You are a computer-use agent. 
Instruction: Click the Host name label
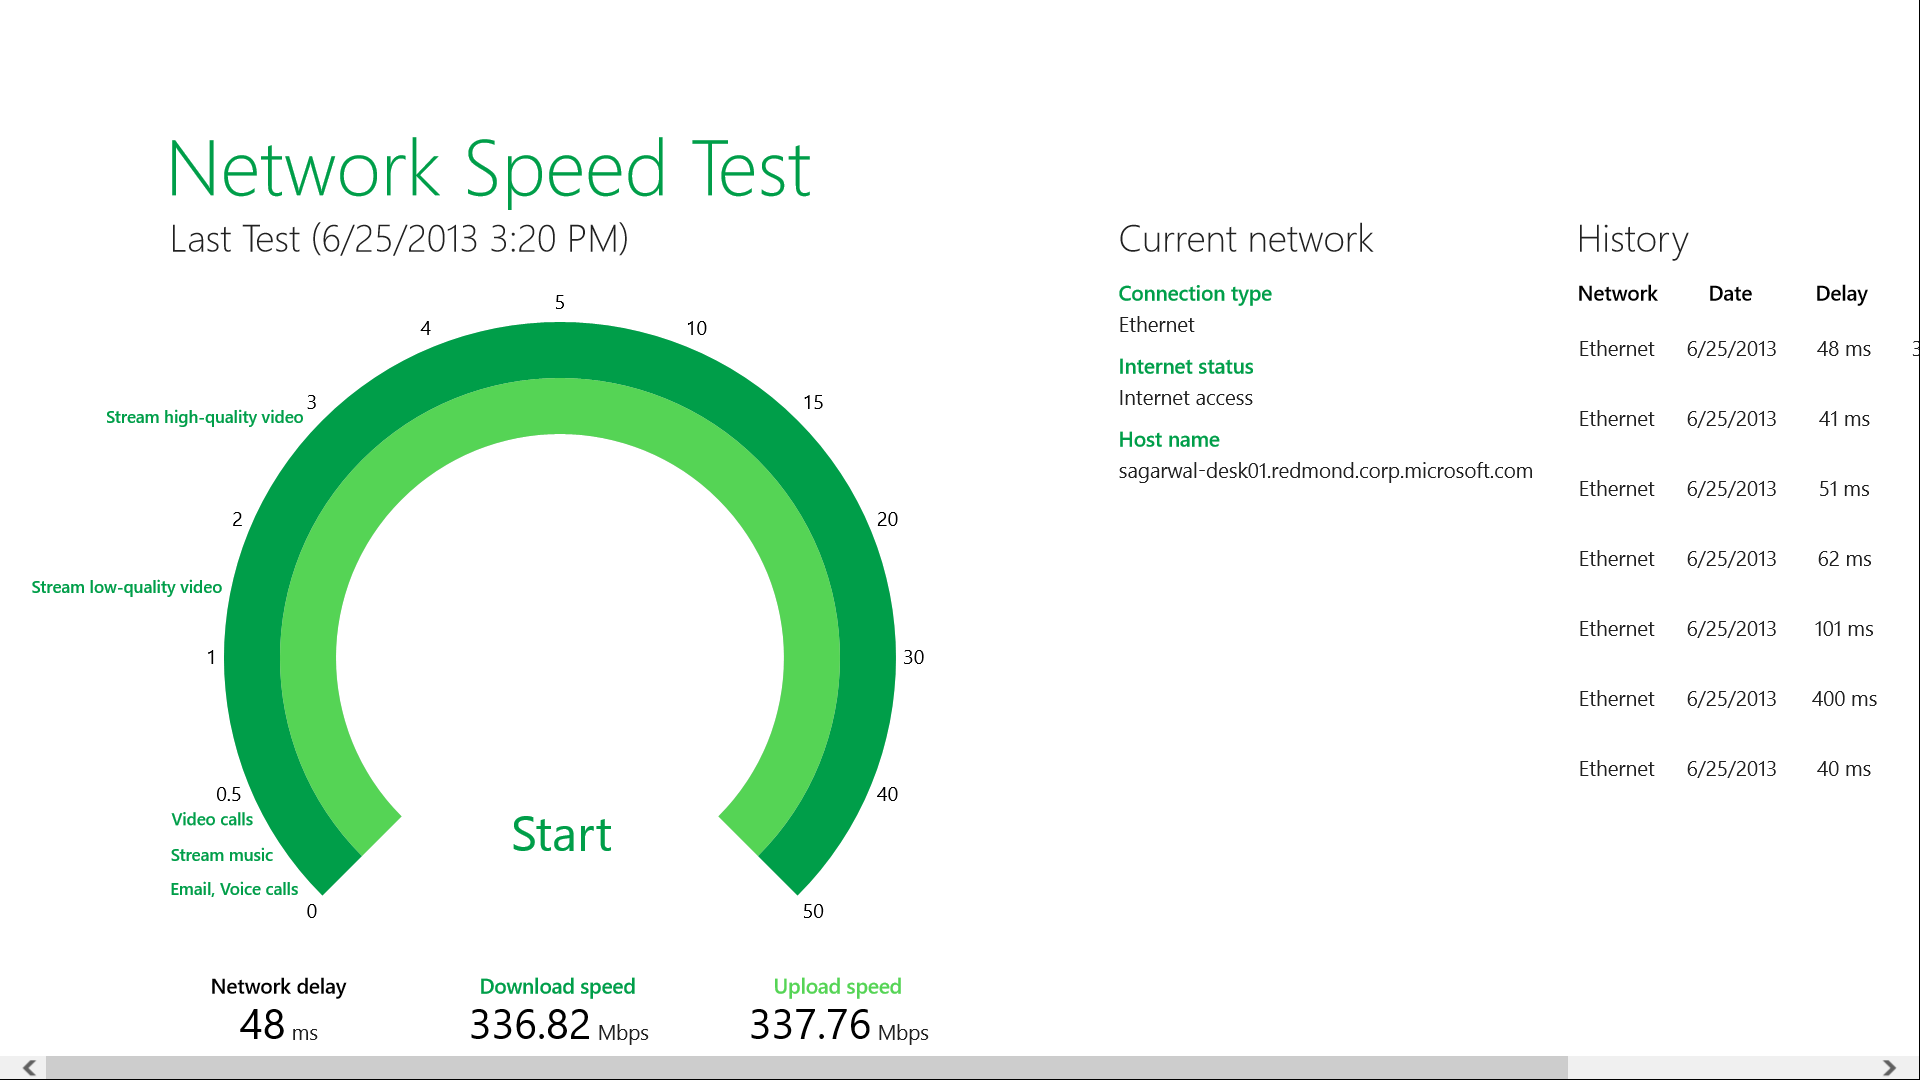[1169, 439]
